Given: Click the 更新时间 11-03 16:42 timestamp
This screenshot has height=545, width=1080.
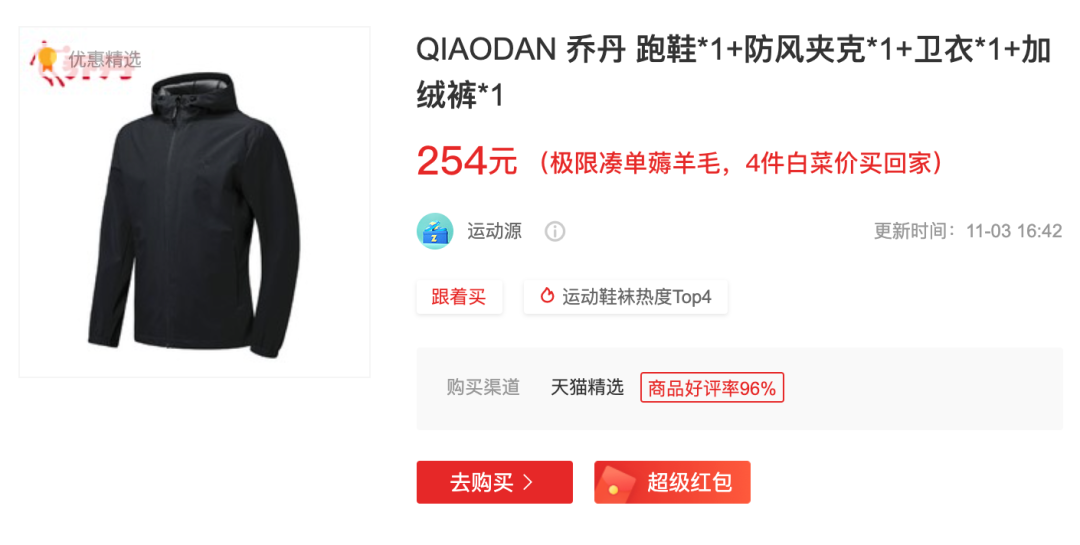Looking at the screenshot, I should tap(968, 231).
